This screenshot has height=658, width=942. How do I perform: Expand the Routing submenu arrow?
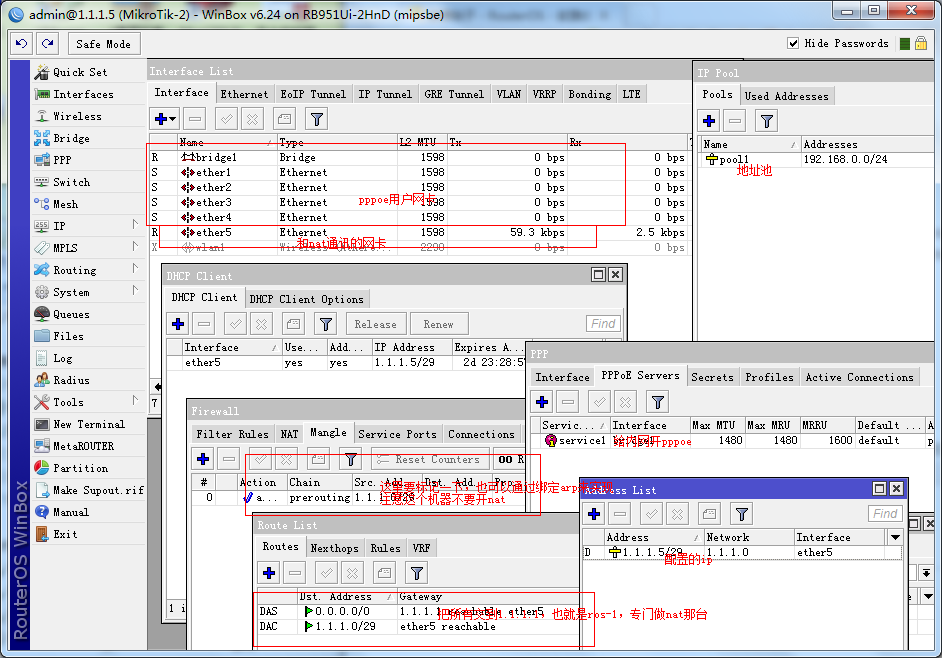point(135,269)
